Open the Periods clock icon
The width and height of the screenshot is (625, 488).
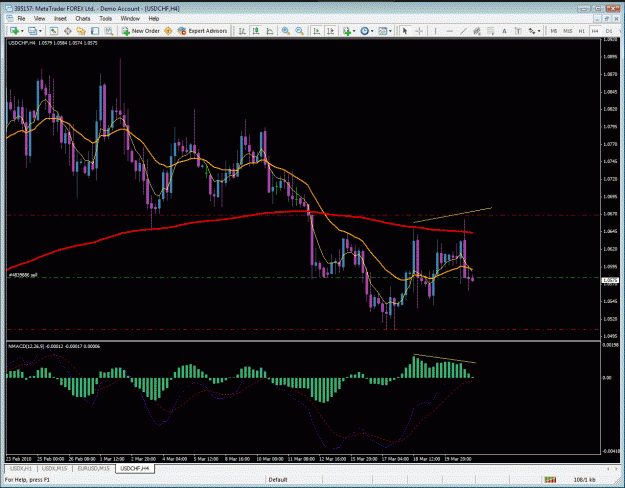364,31
